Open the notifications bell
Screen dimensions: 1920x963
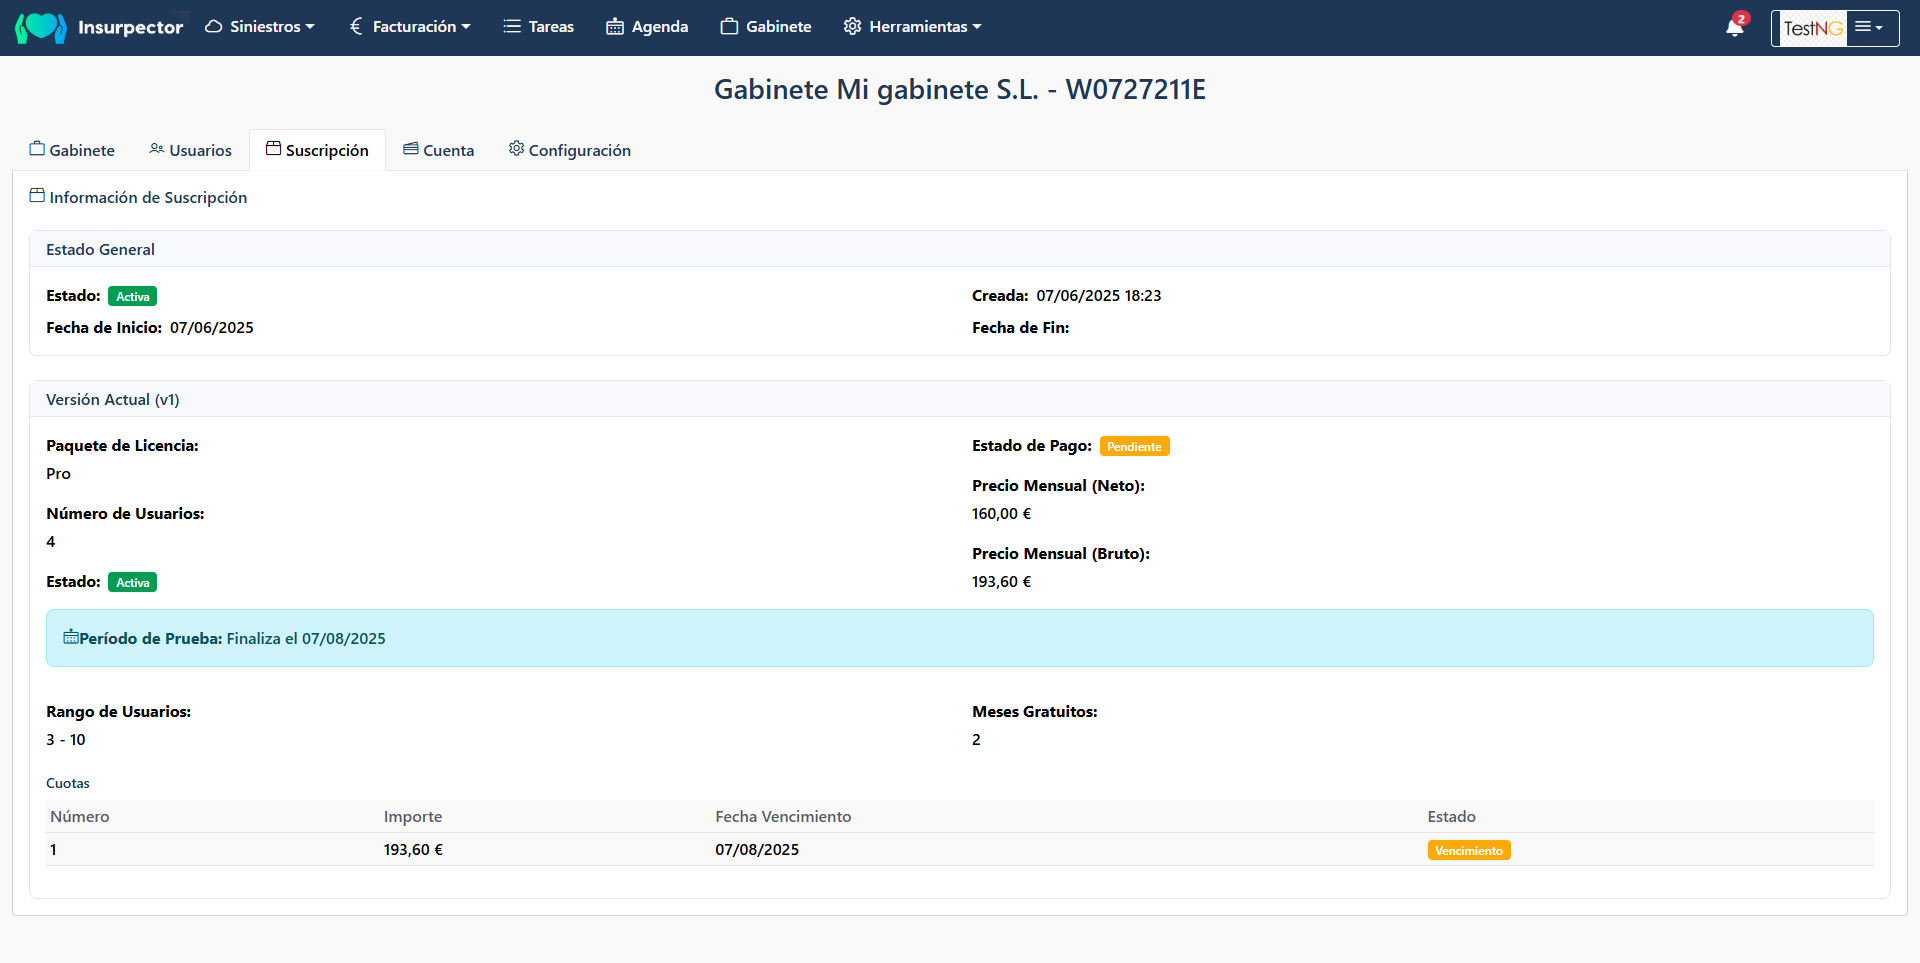point(1734,27)
